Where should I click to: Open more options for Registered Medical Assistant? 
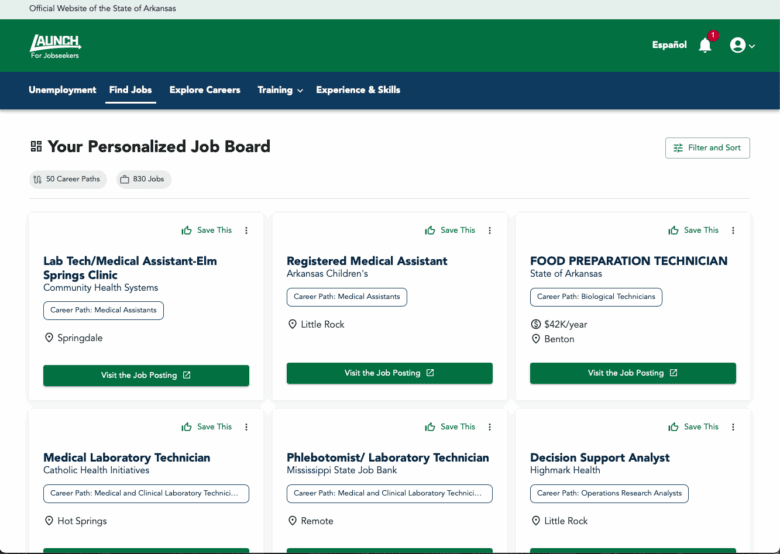pyautogui.click(x=490, y=230)
